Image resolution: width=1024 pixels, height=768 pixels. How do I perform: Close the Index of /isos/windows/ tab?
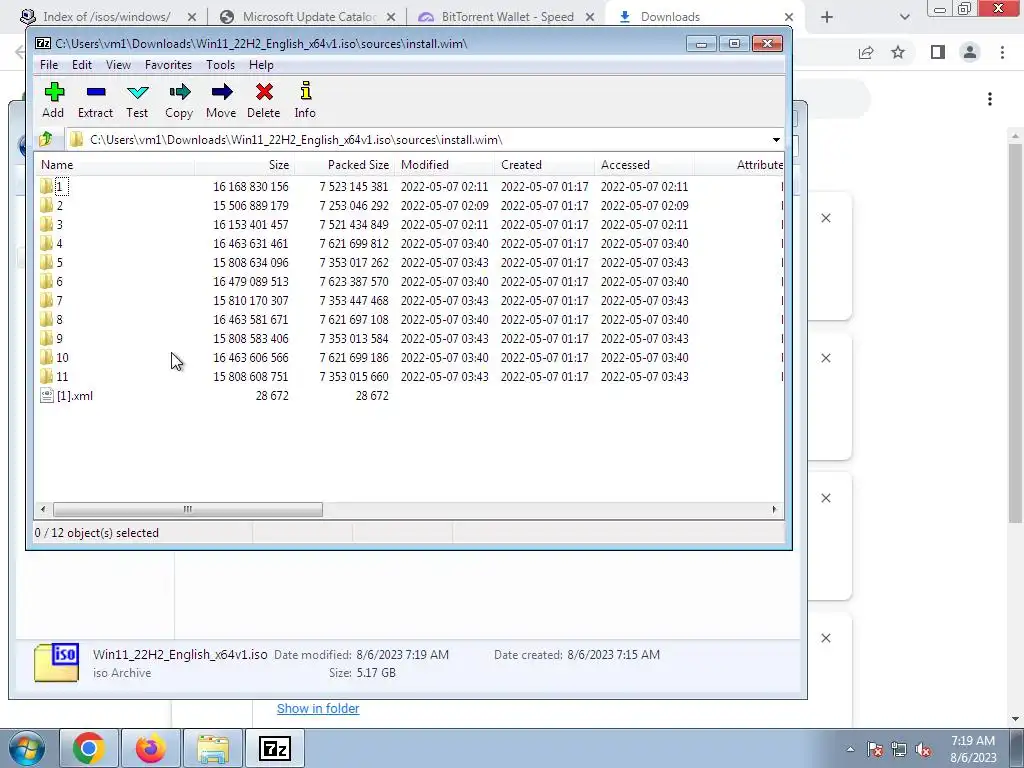[192, 17]
